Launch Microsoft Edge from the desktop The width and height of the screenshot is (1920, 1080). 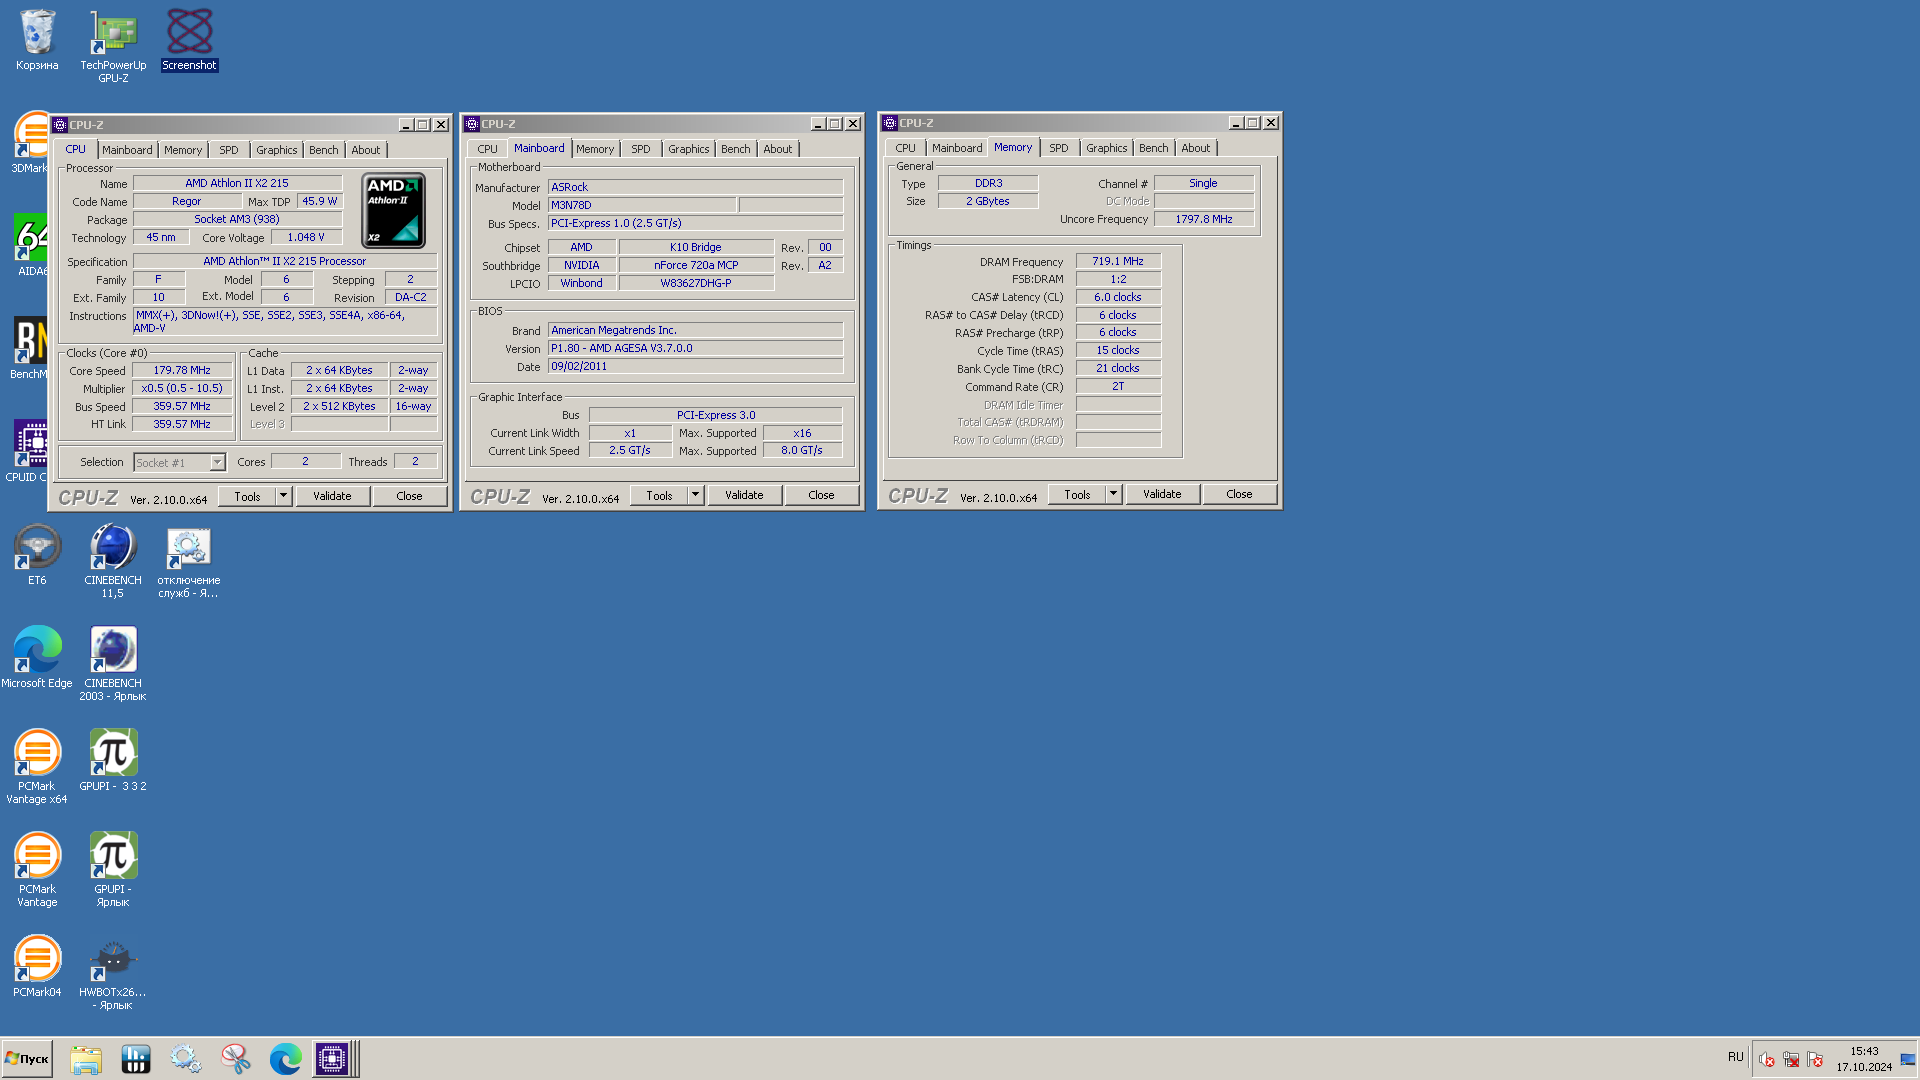[x=37, y=657]
